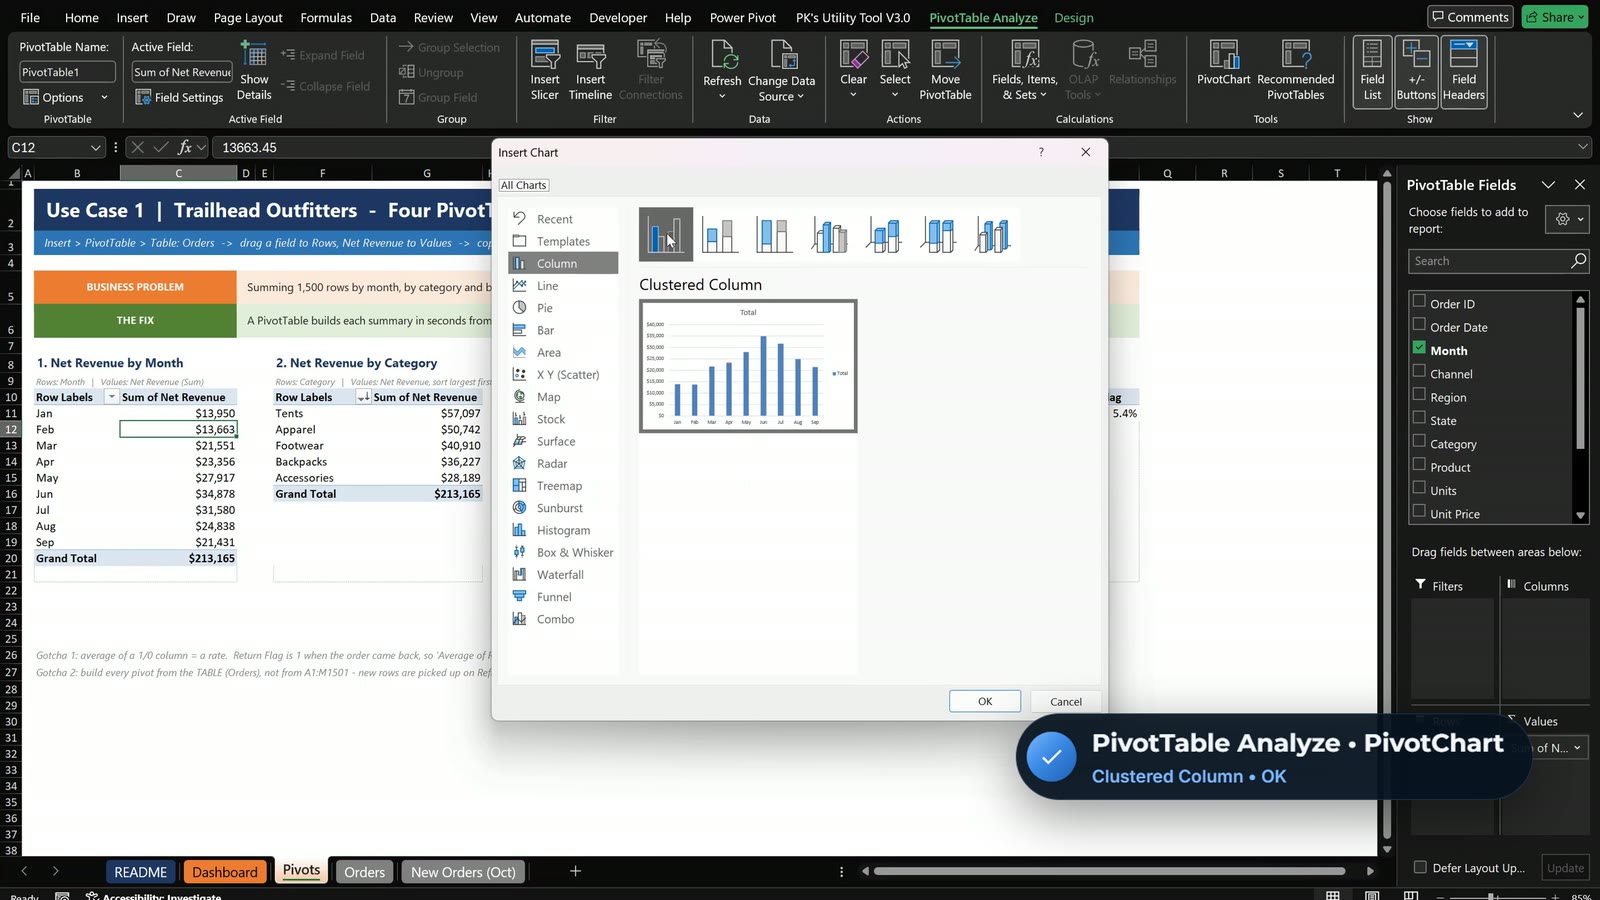Toggle Field Headers display
1600x900 pixels.
point(1464,70)
